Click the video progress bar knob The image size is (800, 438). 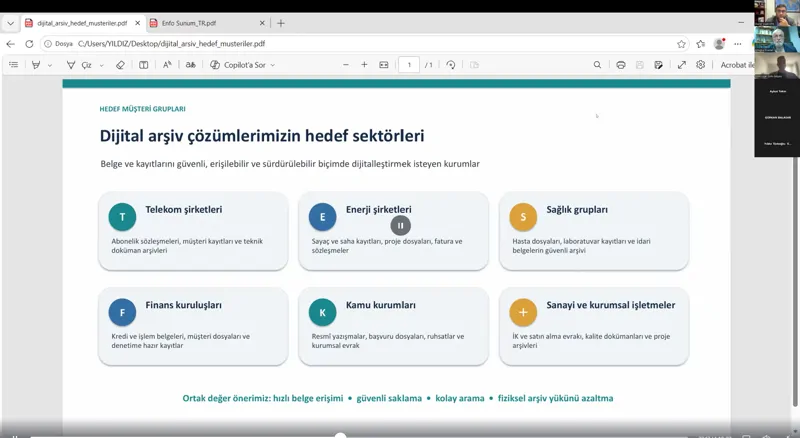340,435
